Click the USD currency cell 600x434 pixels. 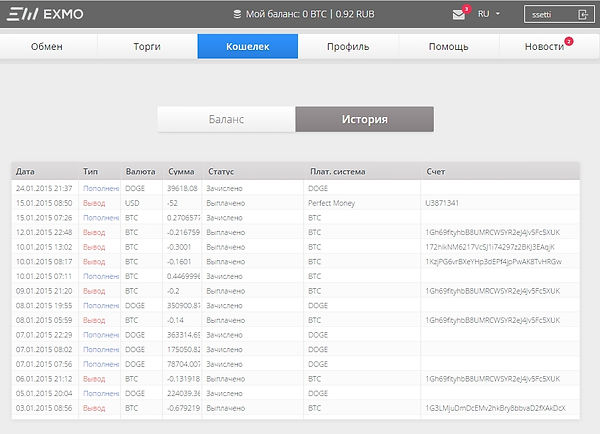[x=132, y=203]
